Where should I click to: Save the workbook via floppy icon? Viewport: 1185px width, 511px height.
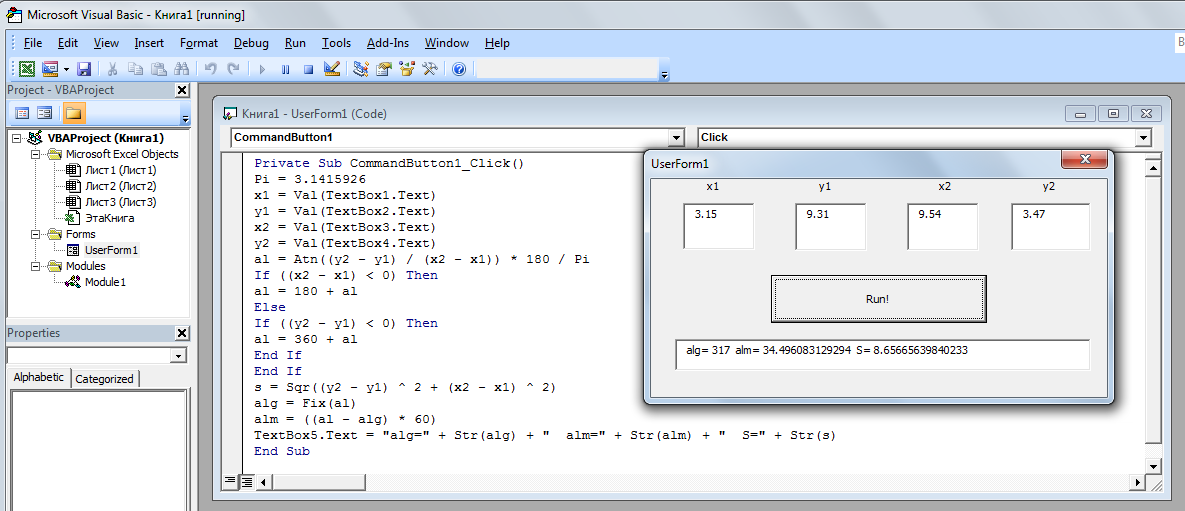pos(84,70)
